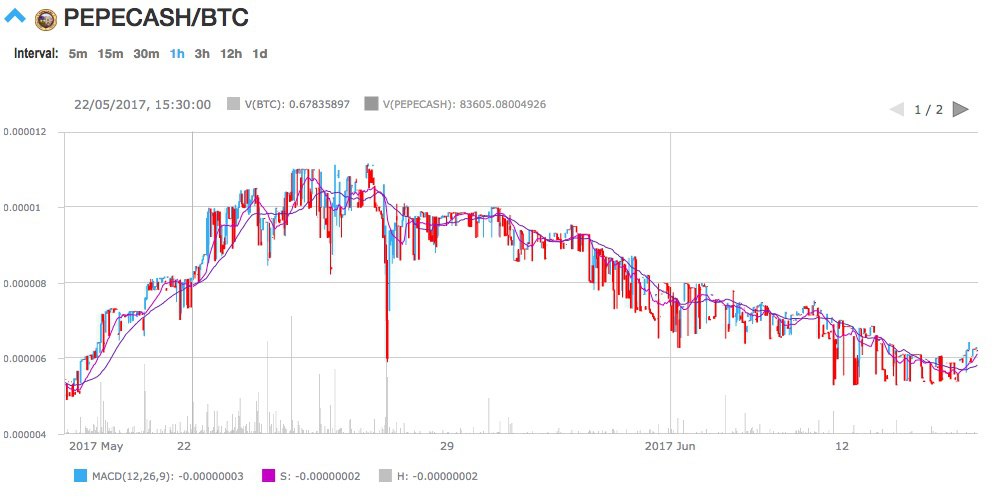
Task: Click the 2017 Jun x-axis label
Action: point(670,446)
